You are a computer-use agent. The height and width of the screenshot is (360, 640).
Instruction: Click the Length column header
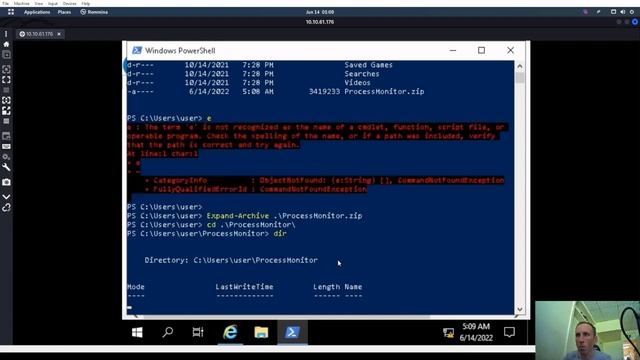pyautogui.click(x=327, y=287)
